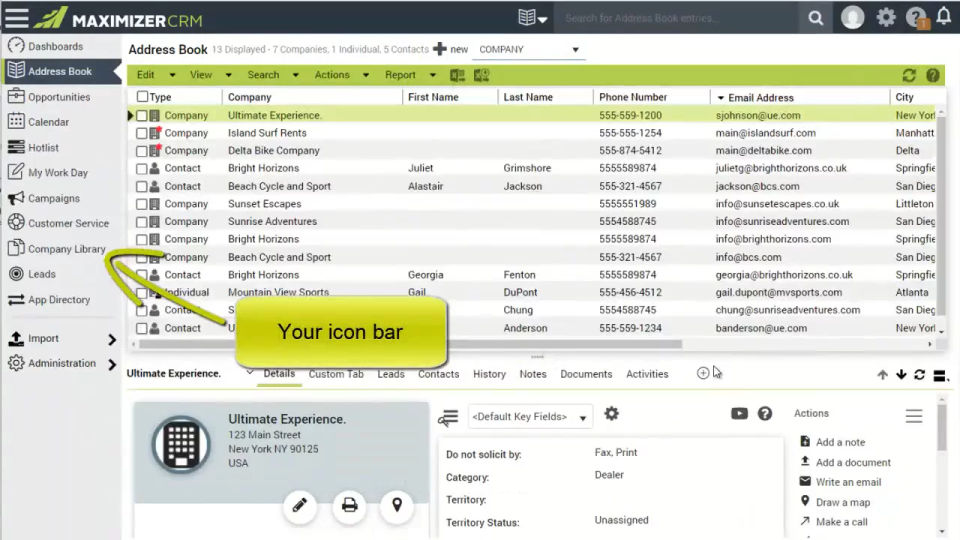Click Write an email action
Screen dimensions: 960x540
(x=841, y=482)
